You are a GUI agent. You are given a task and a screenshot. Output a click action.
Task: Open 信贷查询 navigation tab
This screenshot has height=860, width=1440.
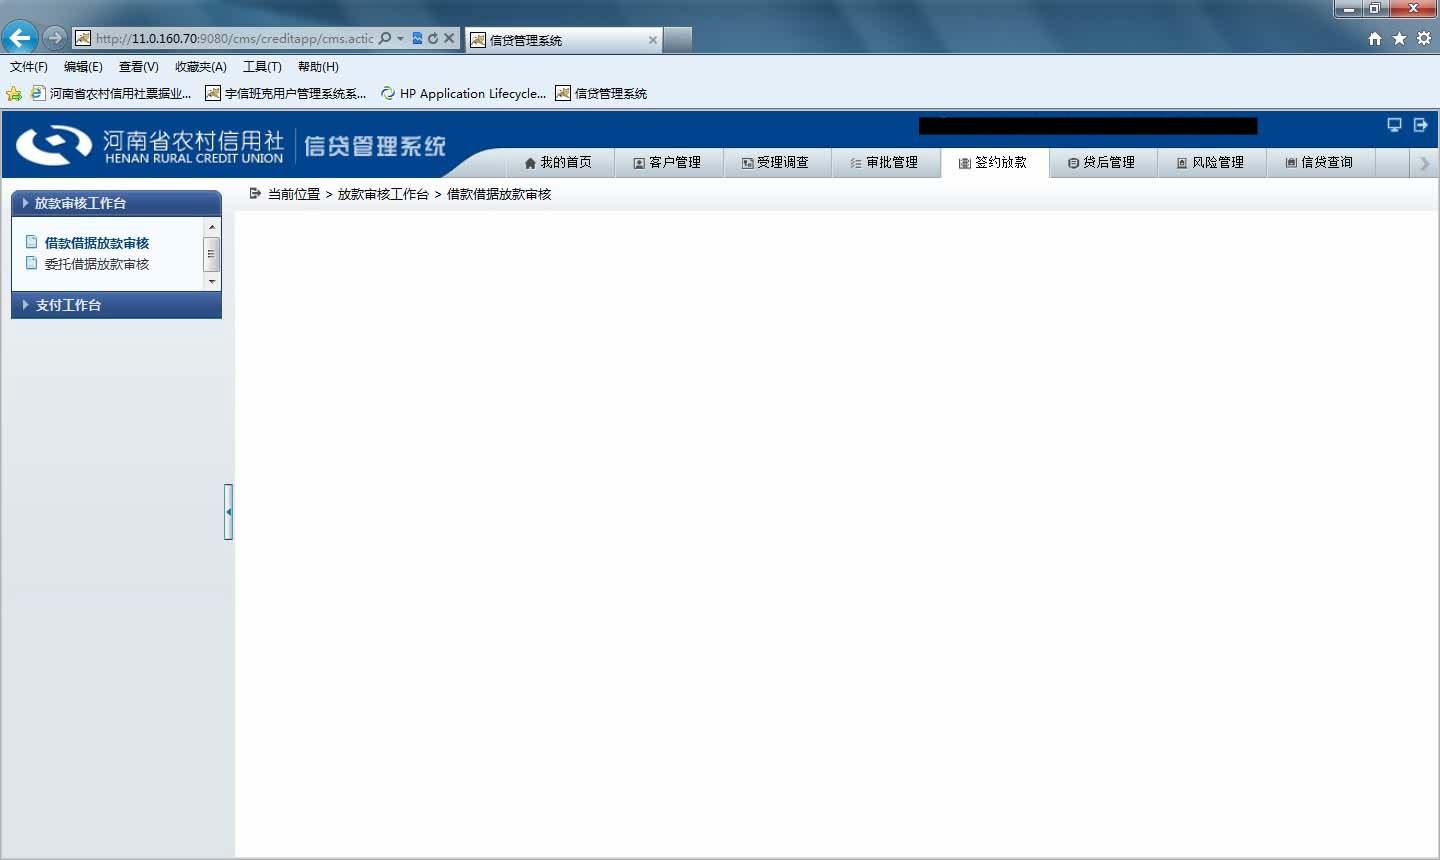1320,162
